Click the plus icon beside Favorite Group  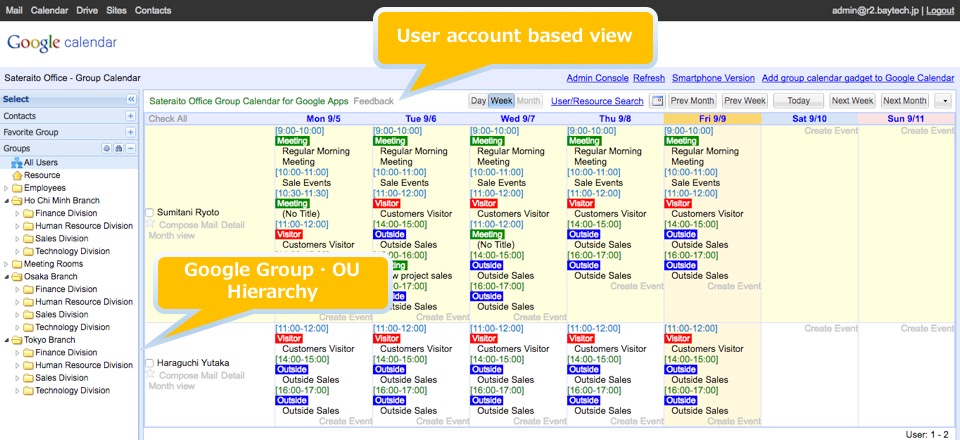(x=130, y=132)
